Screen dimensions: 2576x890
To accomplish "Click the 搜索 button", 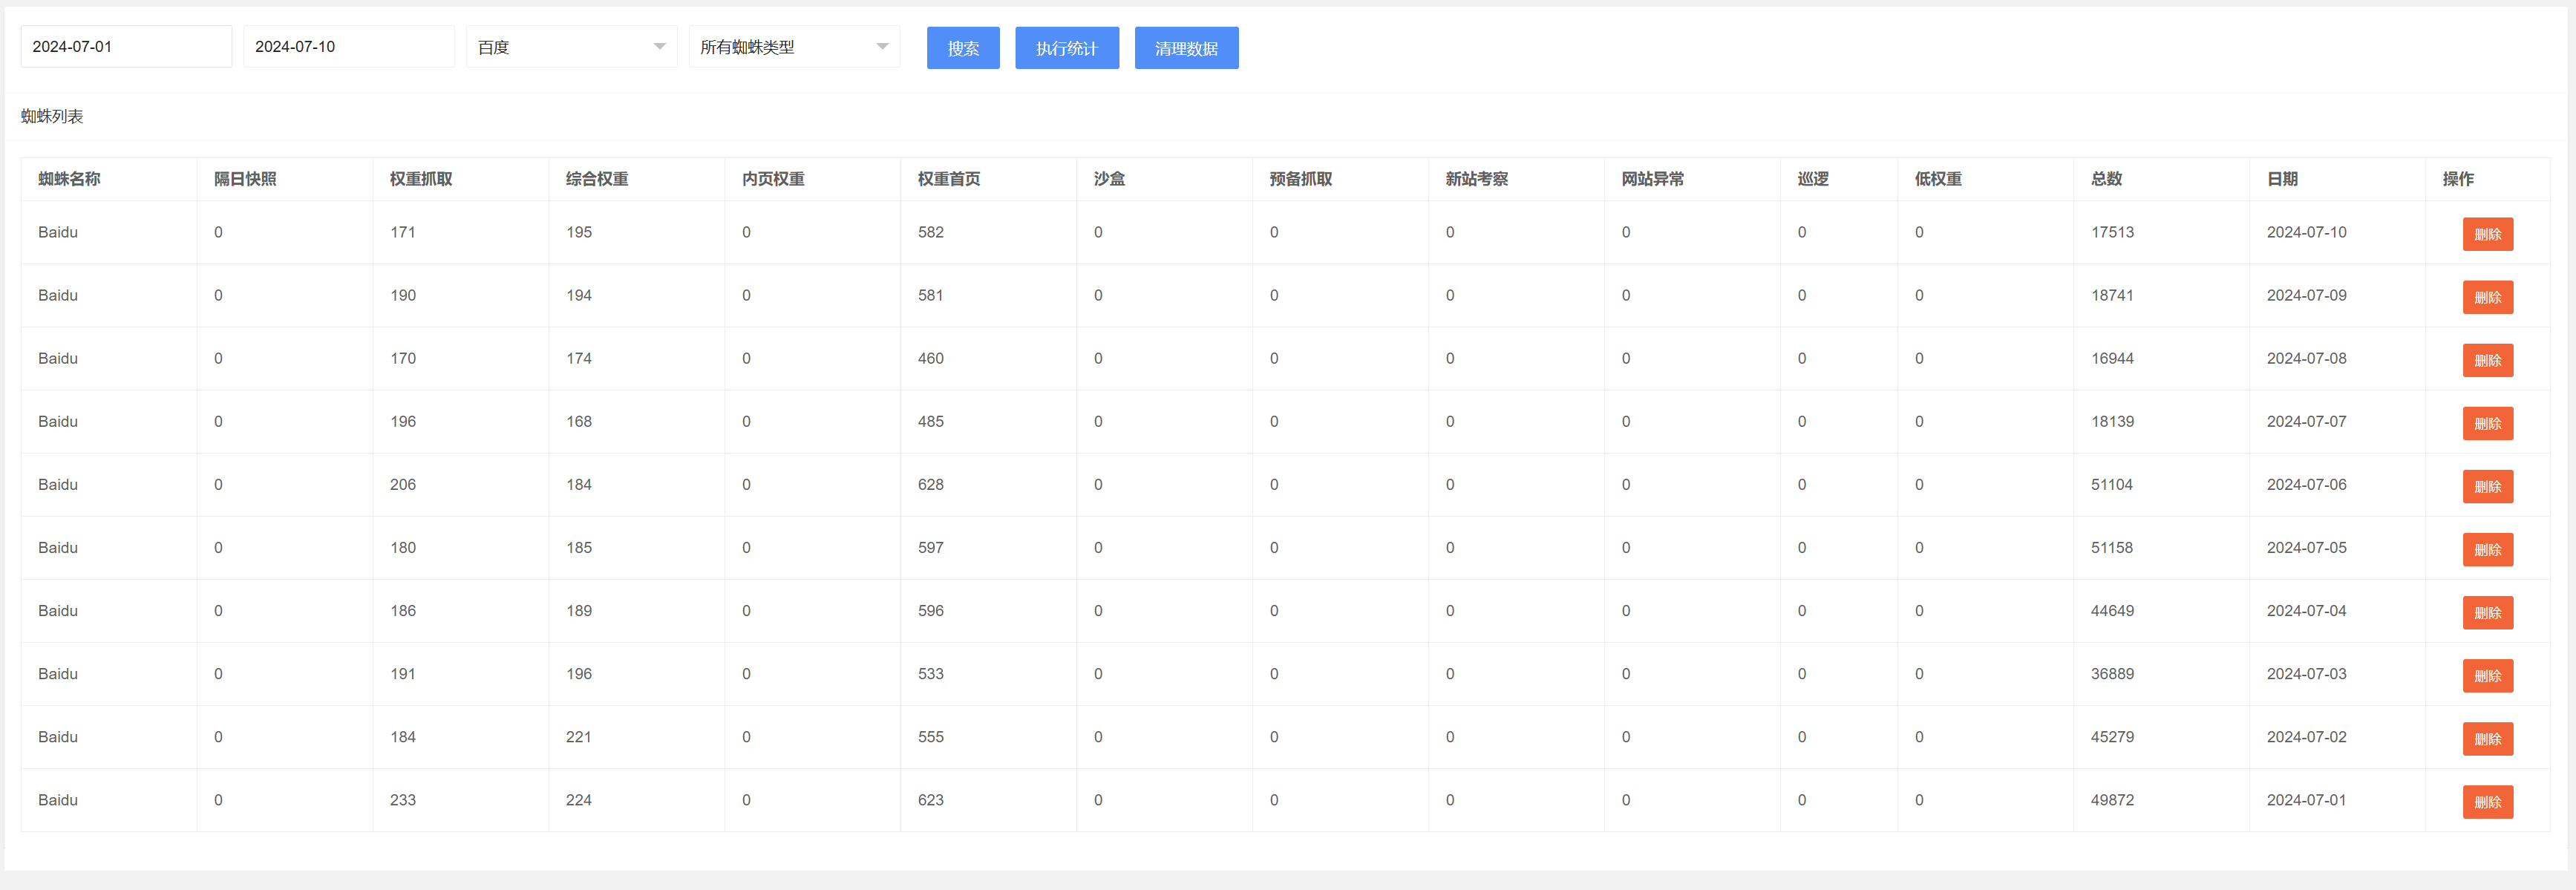I will click(x=963, y=48).
